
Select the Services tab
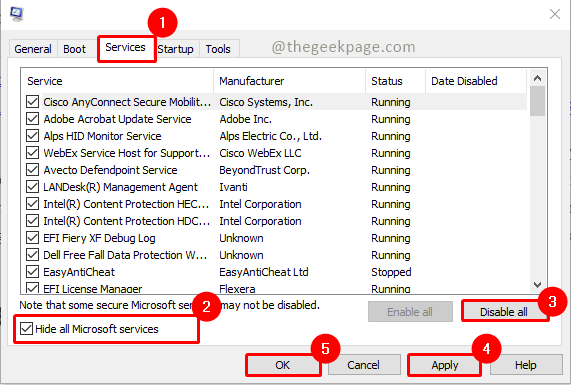tap(125, 47)
